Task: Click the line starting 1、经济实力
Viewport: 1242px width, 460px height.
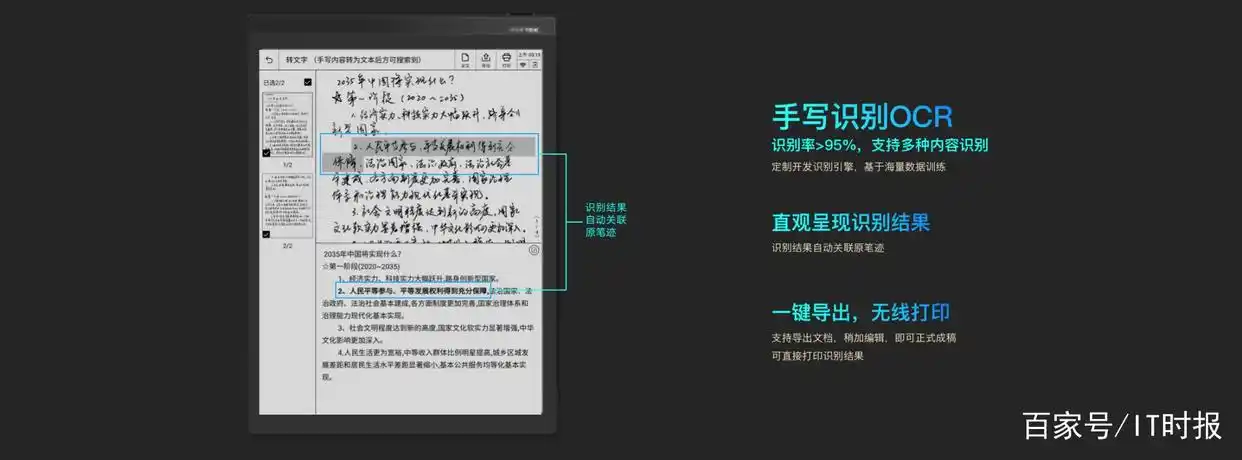Action: tap(417, 279)
